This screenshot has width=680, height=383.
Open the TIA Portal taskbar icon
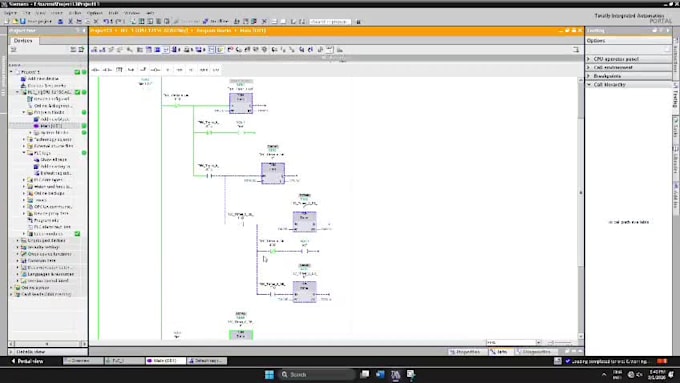396,374
